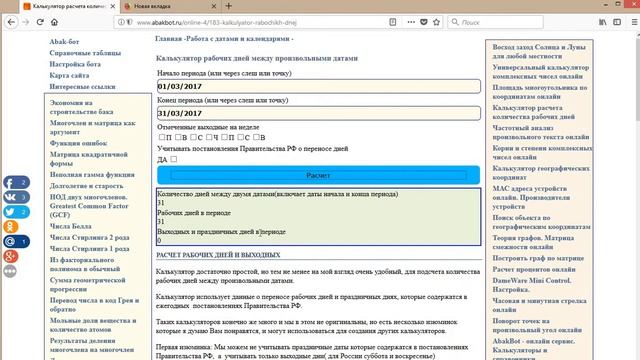This screenshot has height=360, width=640.
Task: Show site information icon in address bar
Action: click(121, 22)
